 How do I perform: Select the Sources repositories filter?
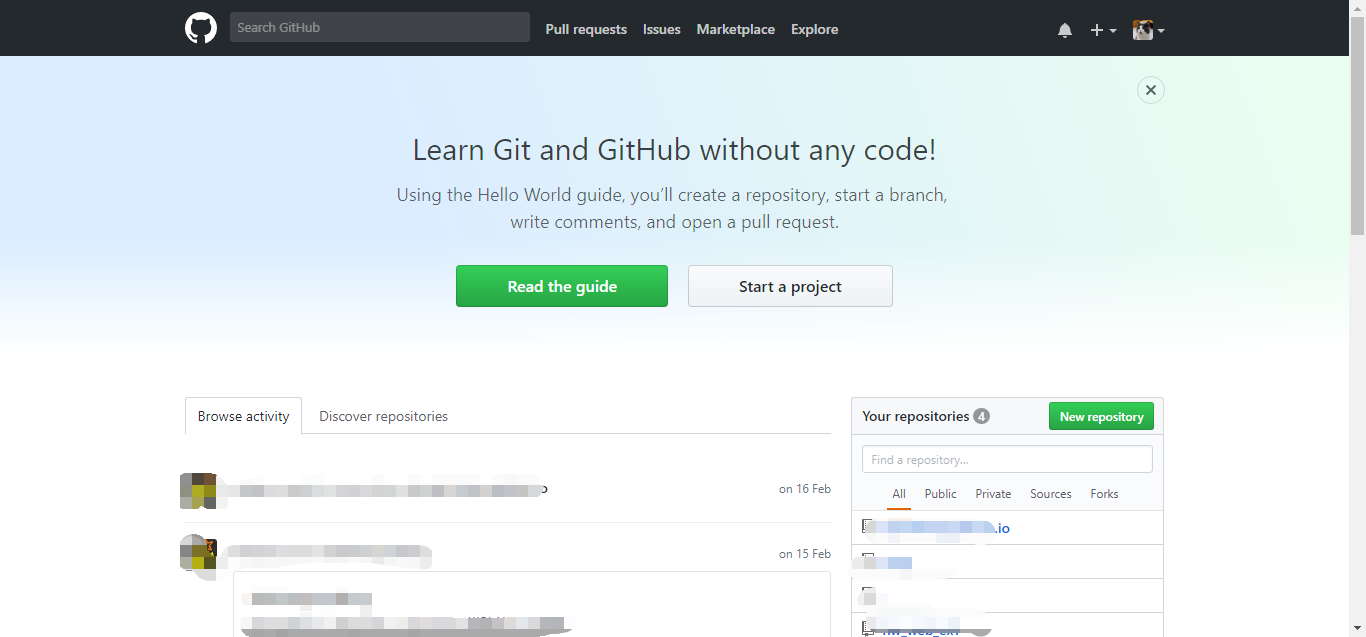(x=1051, y=494)
